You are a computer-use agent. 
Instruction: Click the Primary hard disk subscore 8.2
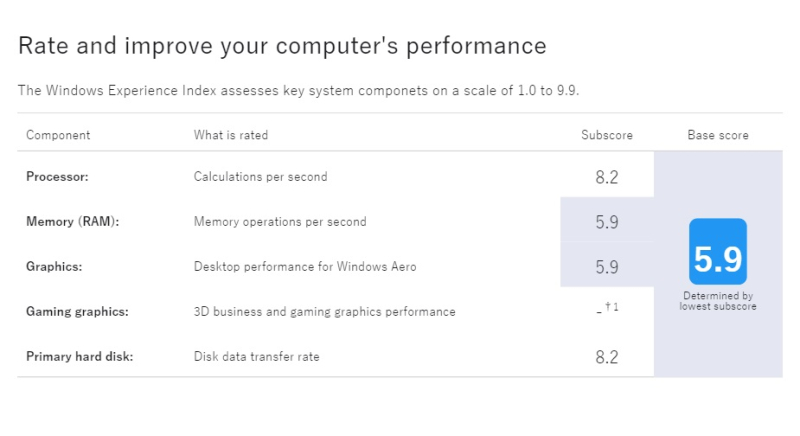point(607,357)
